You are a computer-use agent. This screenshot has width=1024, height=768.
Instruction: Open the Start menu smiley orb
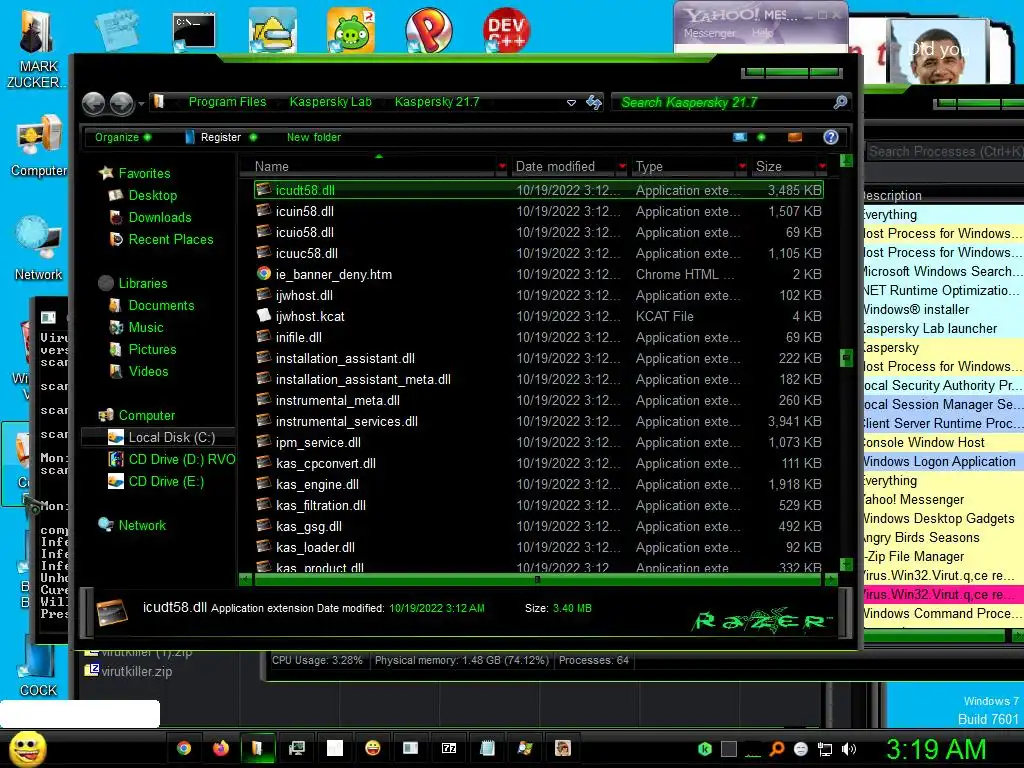coord(27,748)
